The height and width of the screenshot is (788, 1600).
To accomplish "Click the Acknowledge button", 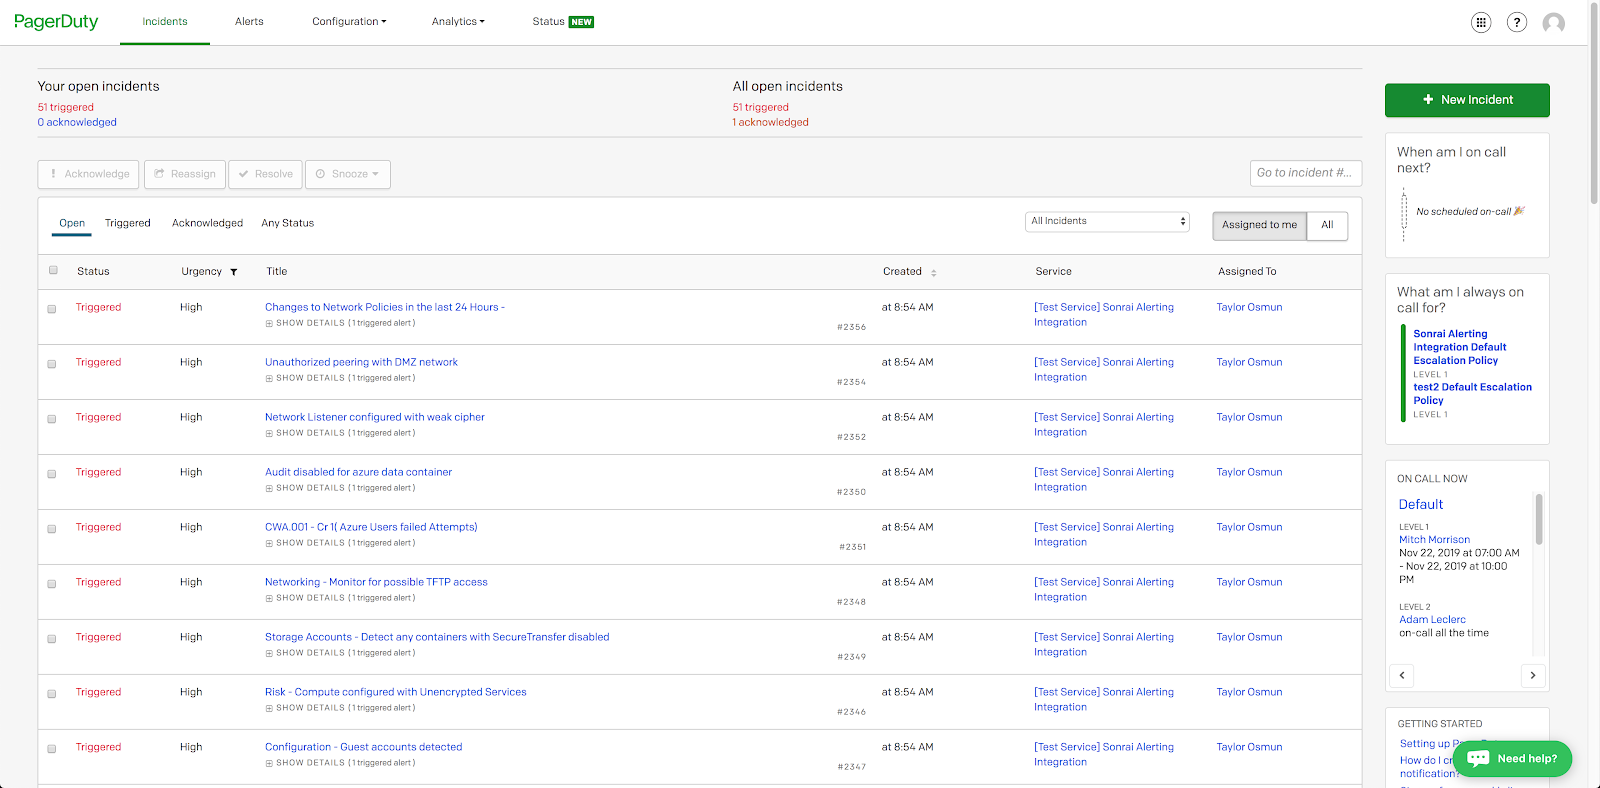I will (x=88, y=174).
